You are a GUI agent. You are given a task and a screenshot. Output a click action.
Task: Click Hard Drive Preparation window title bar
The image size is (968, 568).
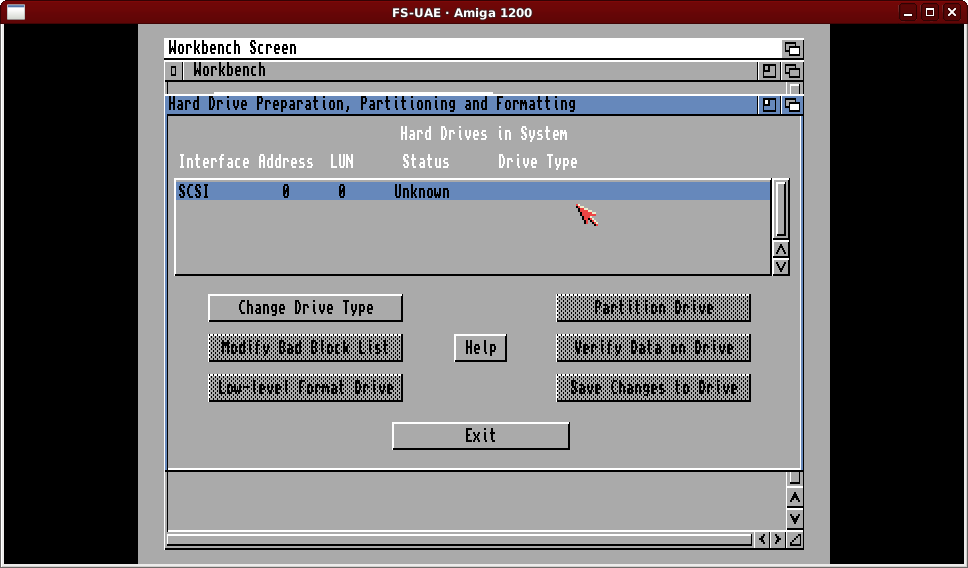click(x=462, y=104)
